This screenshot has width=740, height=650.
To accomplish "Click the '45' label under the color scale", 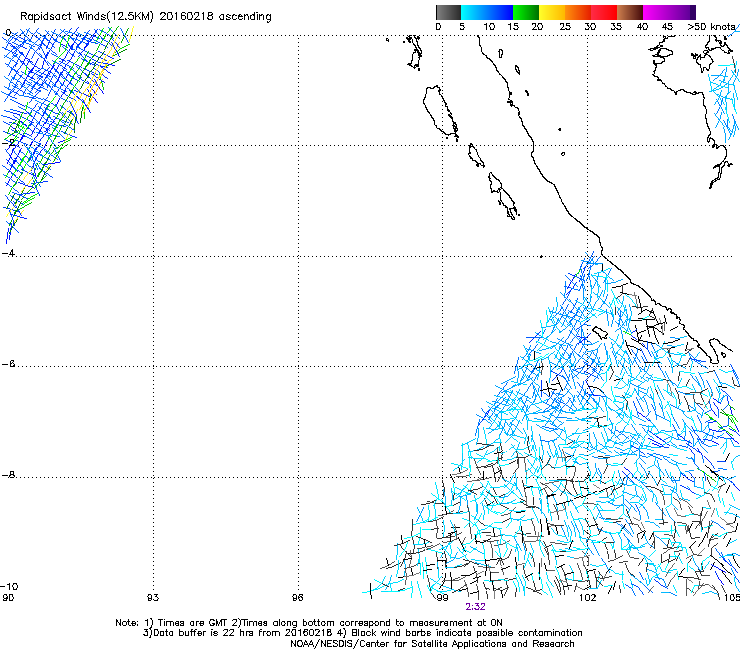I will pyautogui.click(x=667, y=27).
